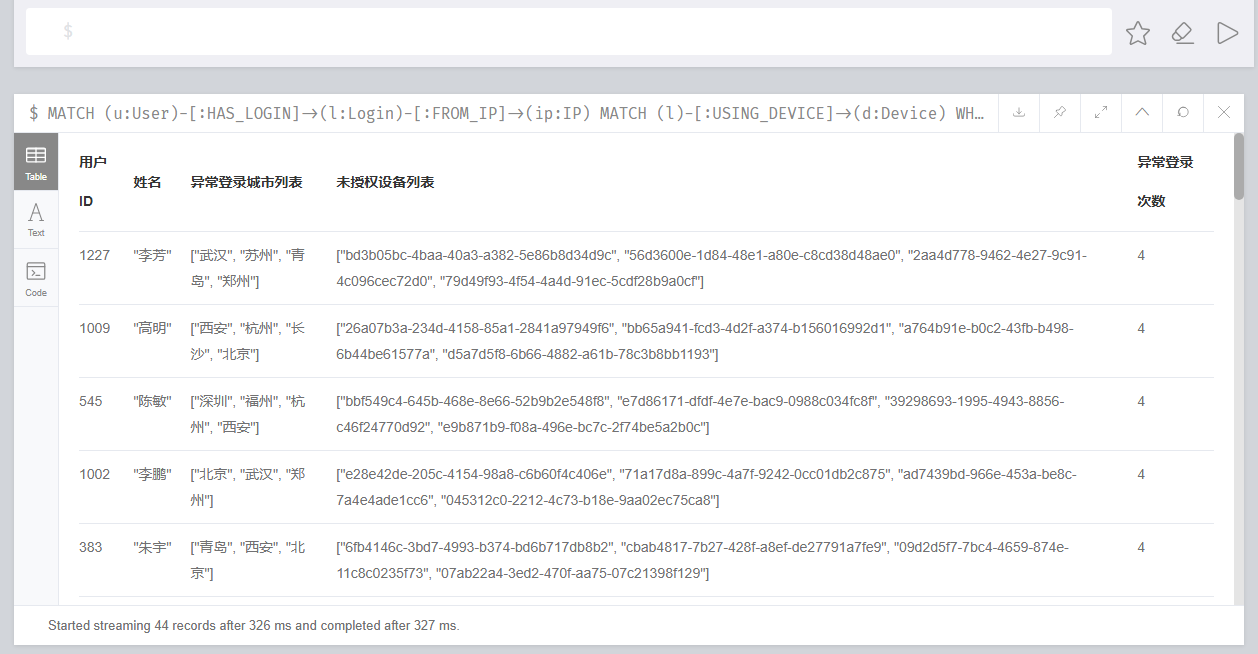Select the row with user ID 1227
Image resolution: width=1258 pixels, height=654 pixels.
coord(95,256)
